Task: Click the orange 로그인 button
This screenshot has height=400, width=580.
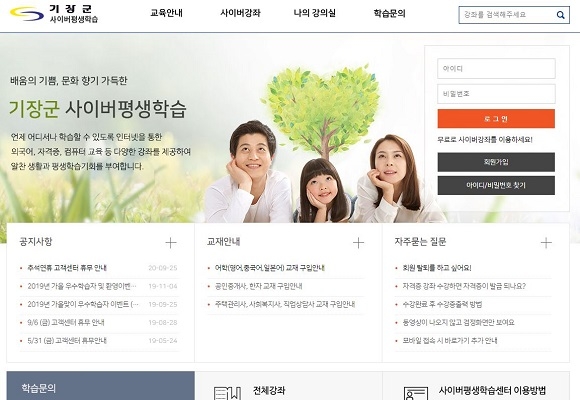Action: point(496,119)
